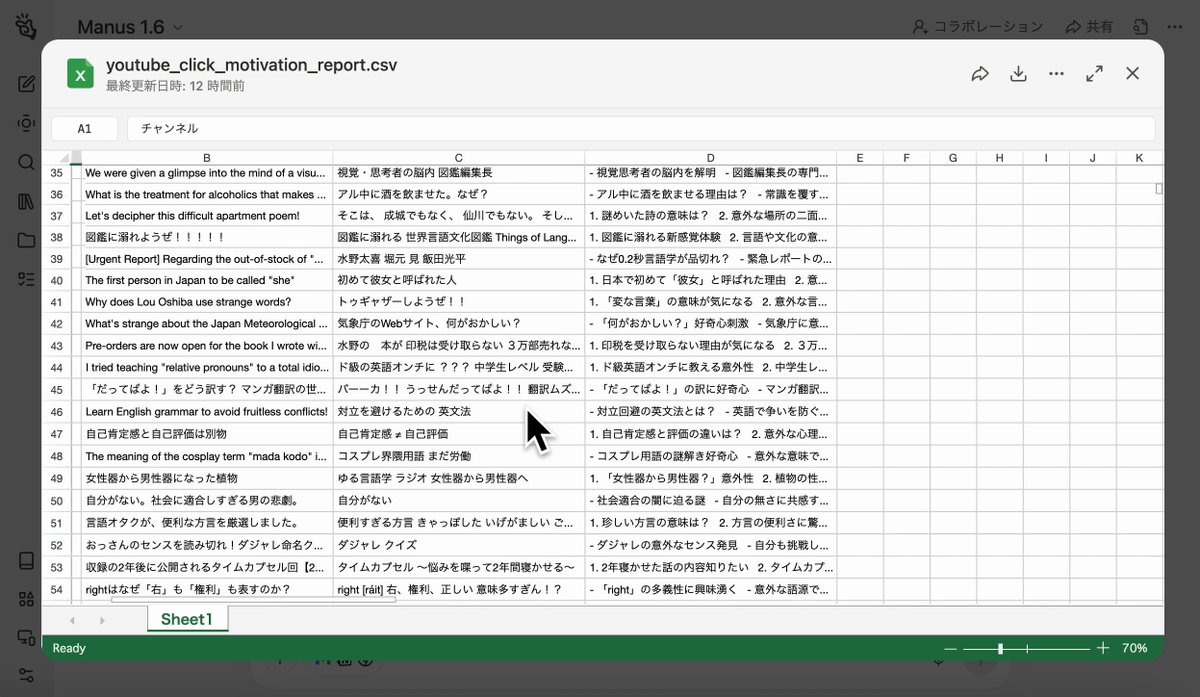Click the 共有 share button in the header

(1089, 27)
